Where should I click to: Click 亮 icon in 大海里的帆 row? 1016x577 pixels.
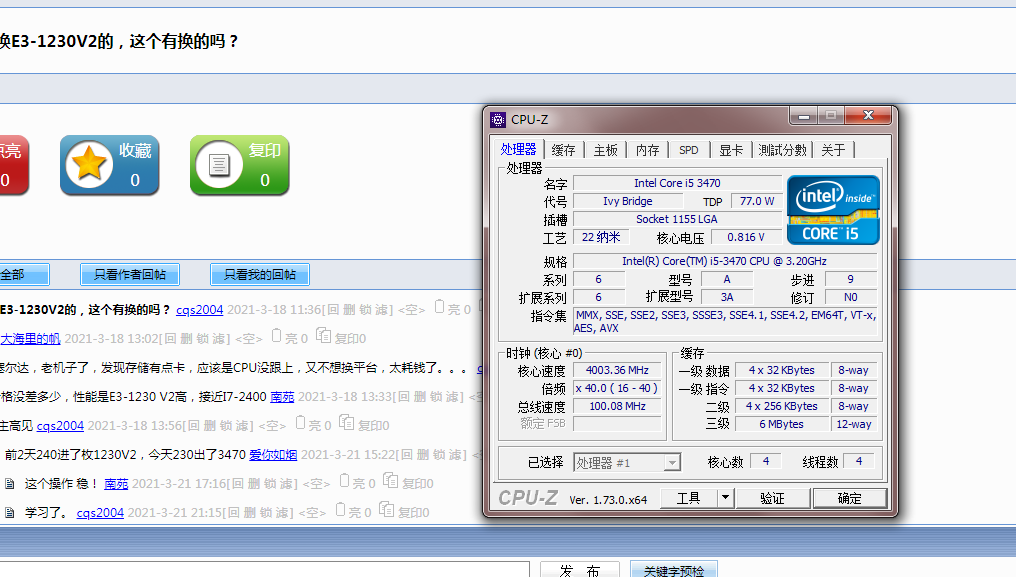(x=277, y=336)
